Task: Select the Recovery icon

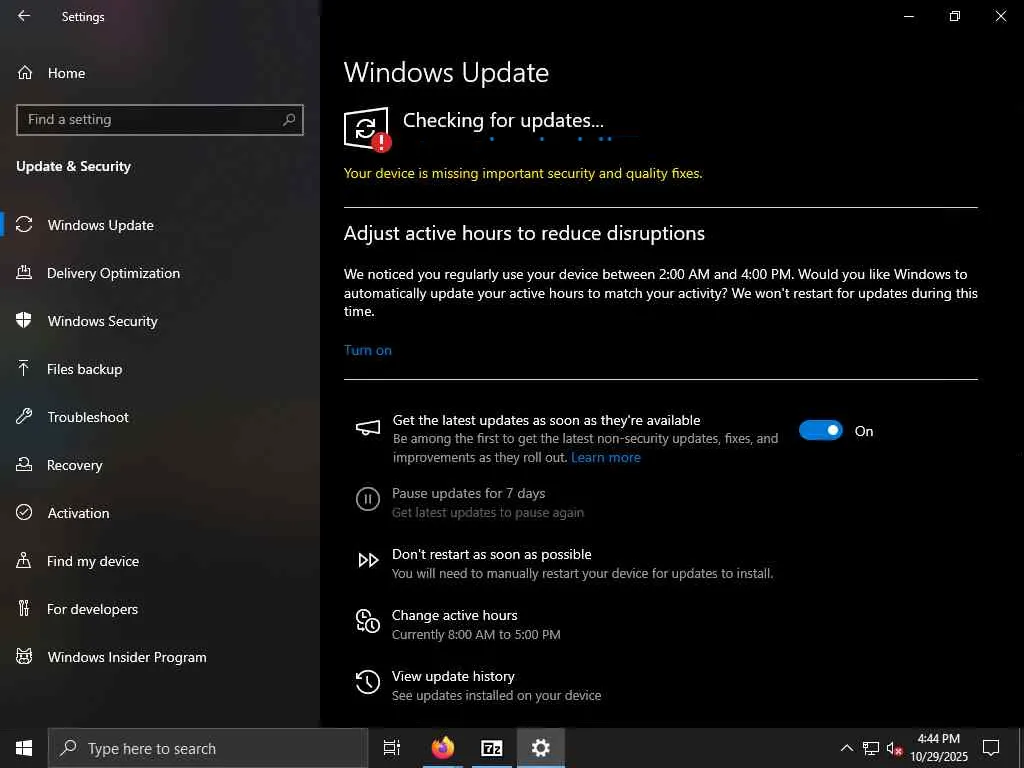Action: tap(24, 465)
